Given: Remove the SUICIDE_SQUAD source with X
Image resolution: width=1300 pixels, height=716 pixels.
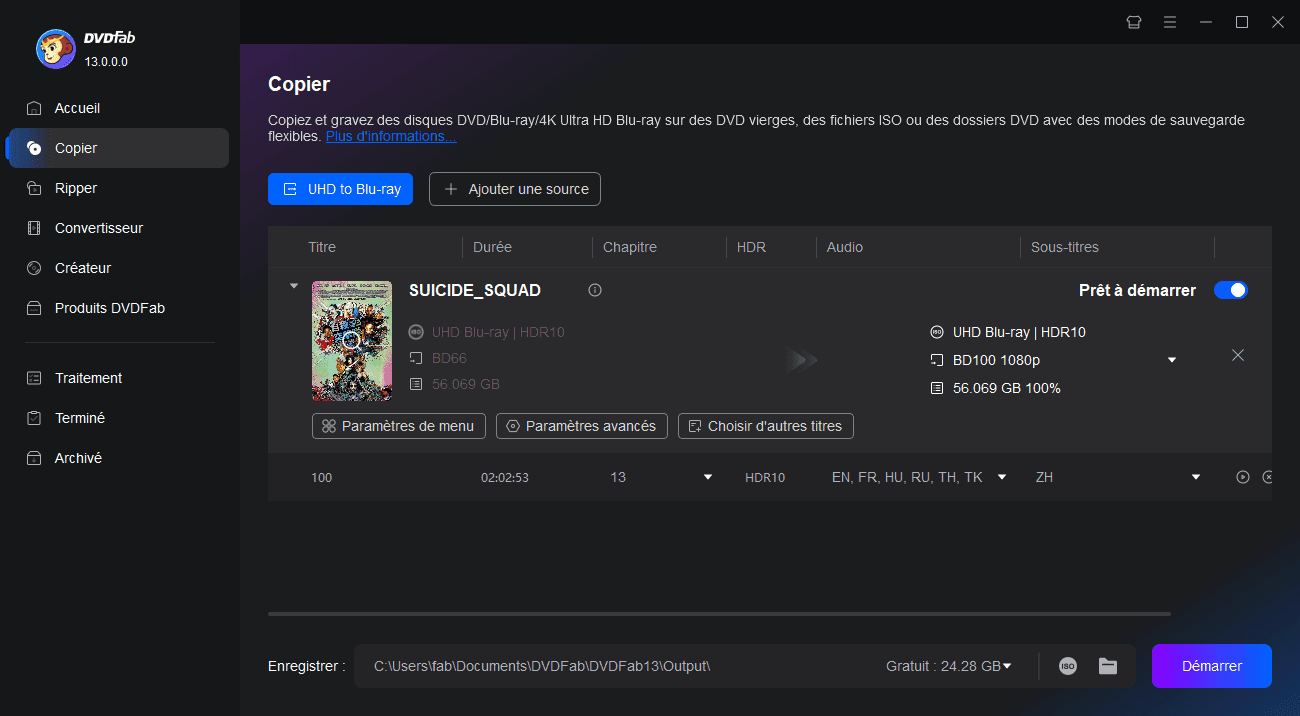Looking at the screenshot, I should (1238, 355).
